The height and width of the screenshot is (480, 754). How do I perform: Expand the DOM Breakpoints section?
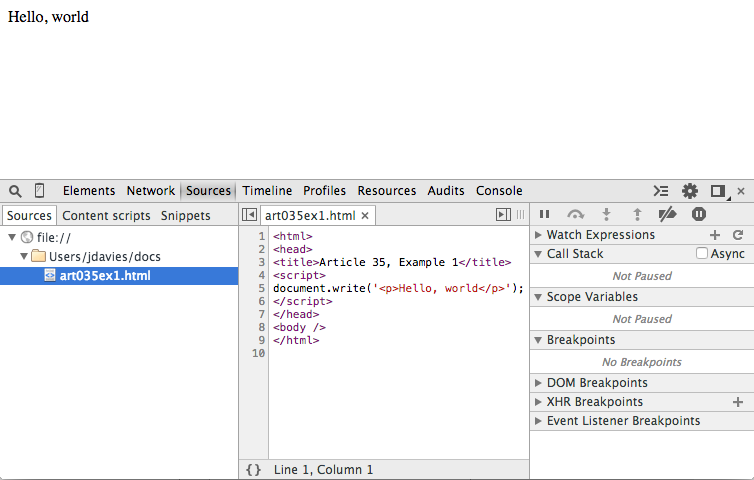click(539, 383)
